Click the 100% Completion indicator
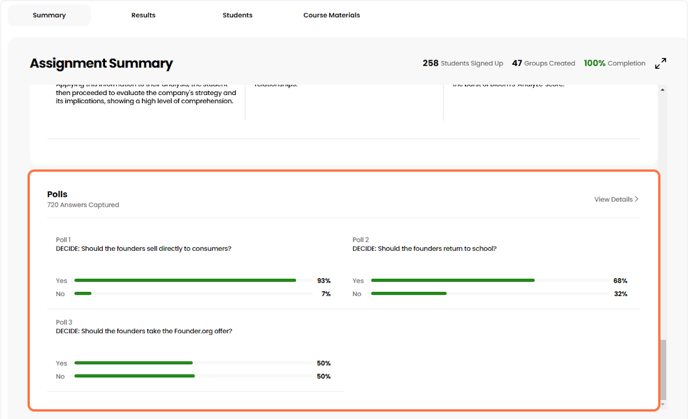The height and width of the screenshot is (419, 688). click(614, 63)
